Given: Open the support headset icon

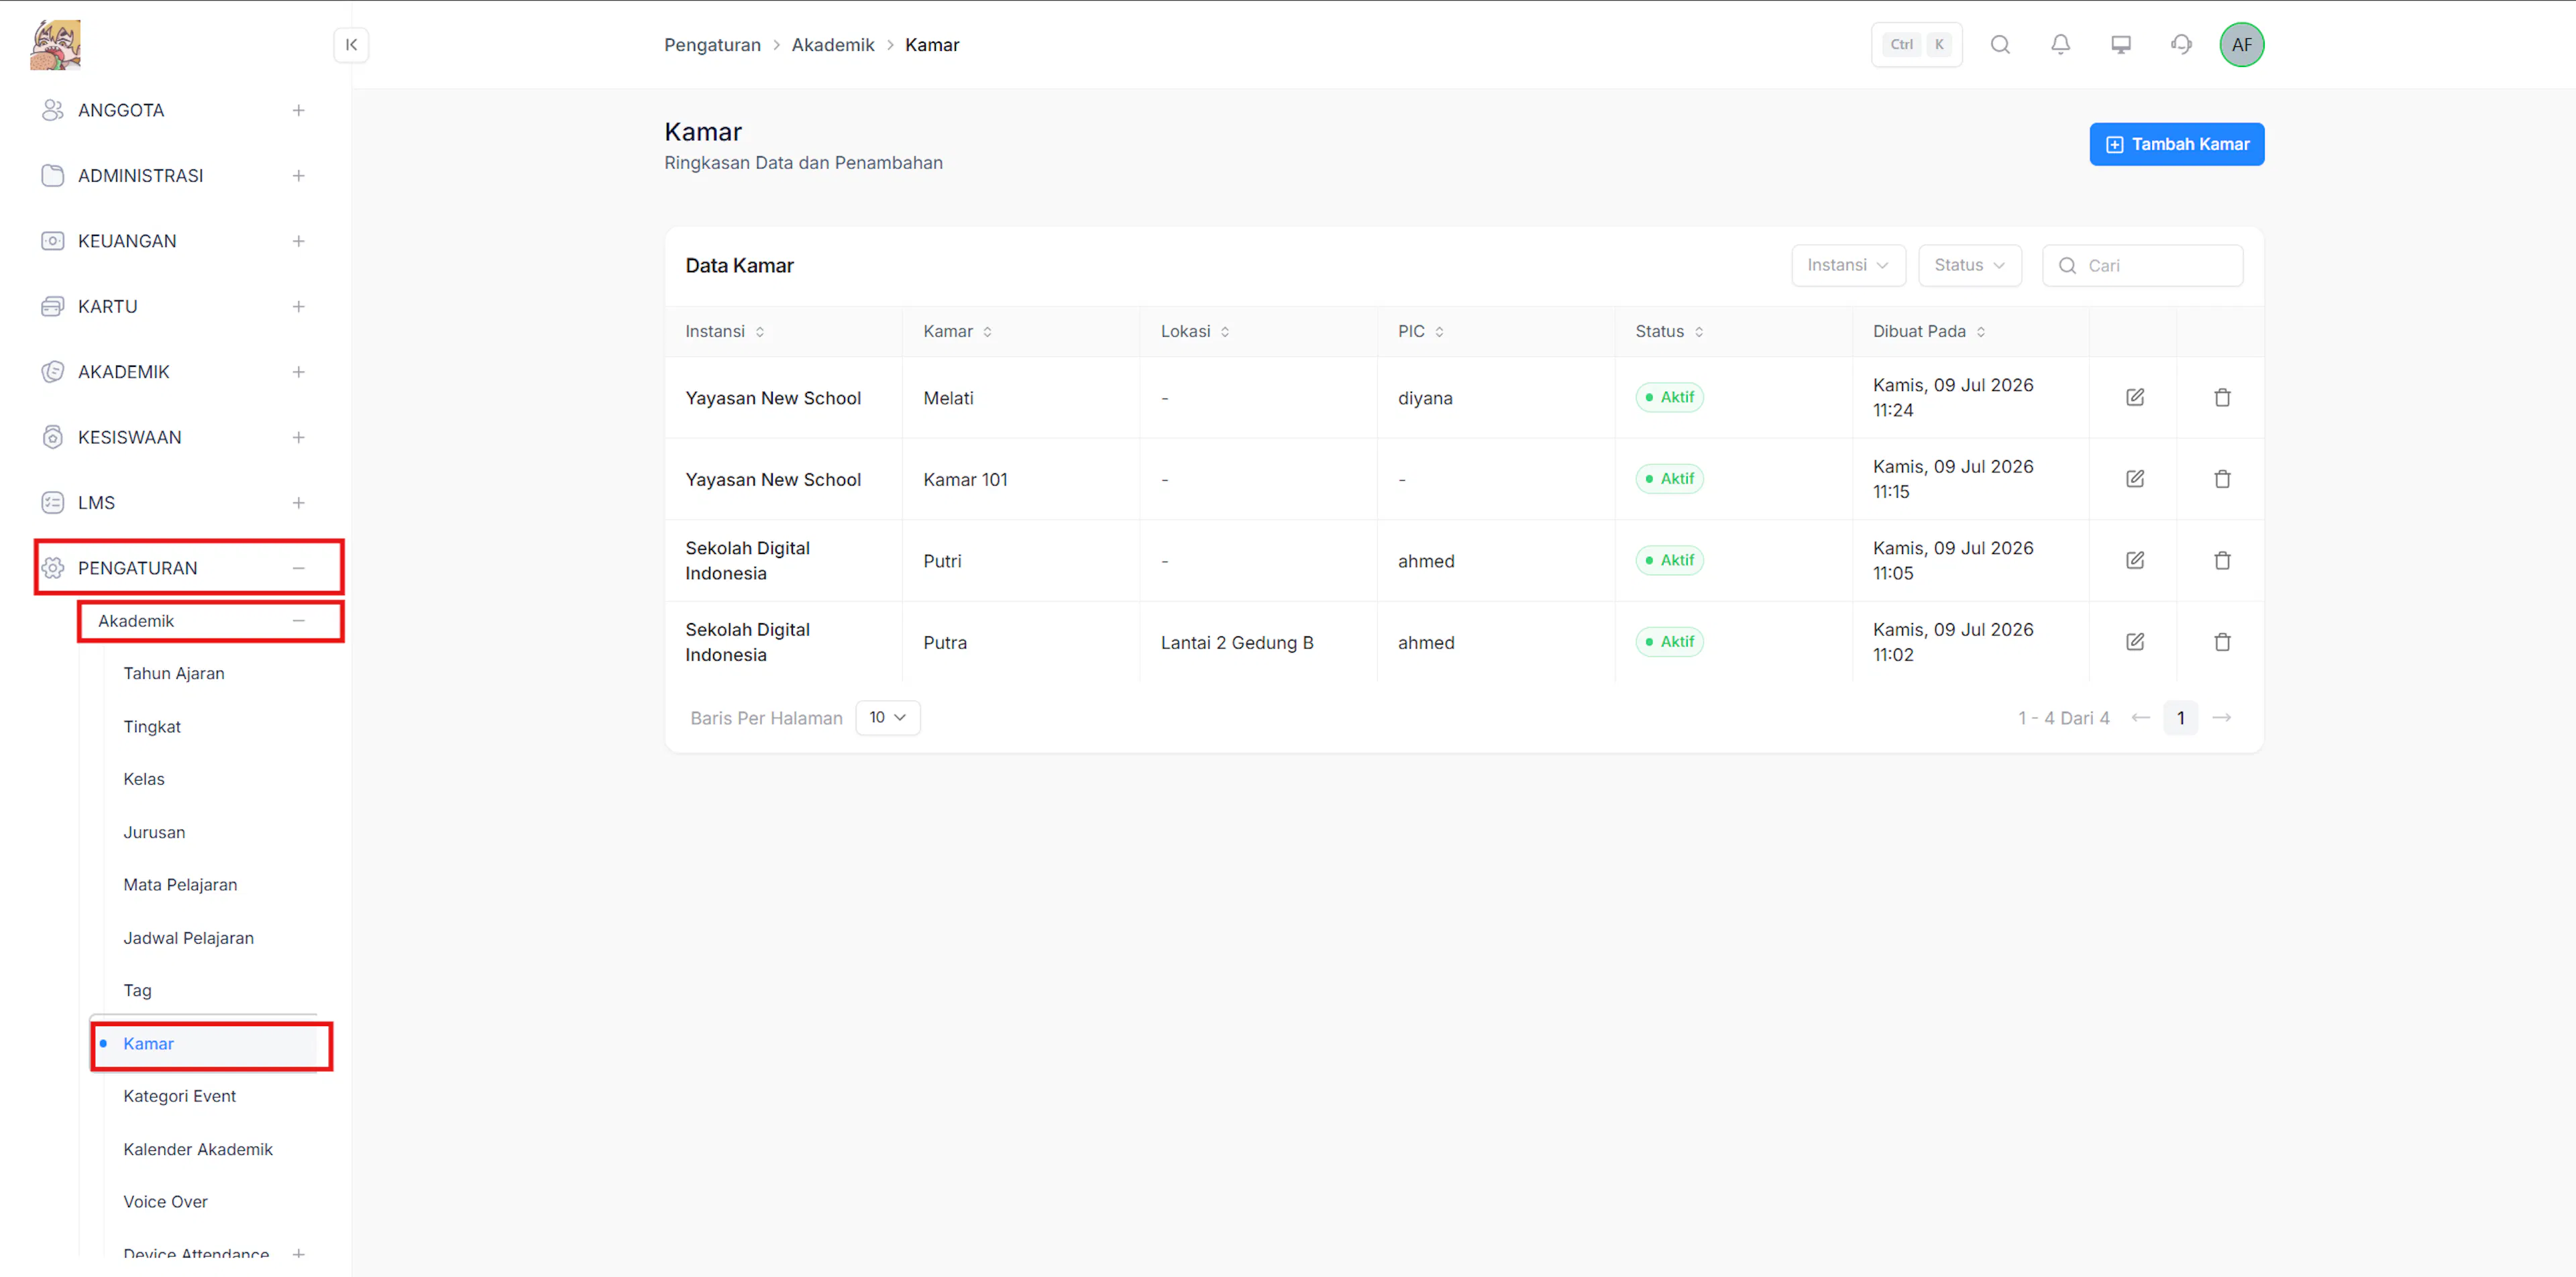Looking at the screenshot, I should (x=2182, y=44).
